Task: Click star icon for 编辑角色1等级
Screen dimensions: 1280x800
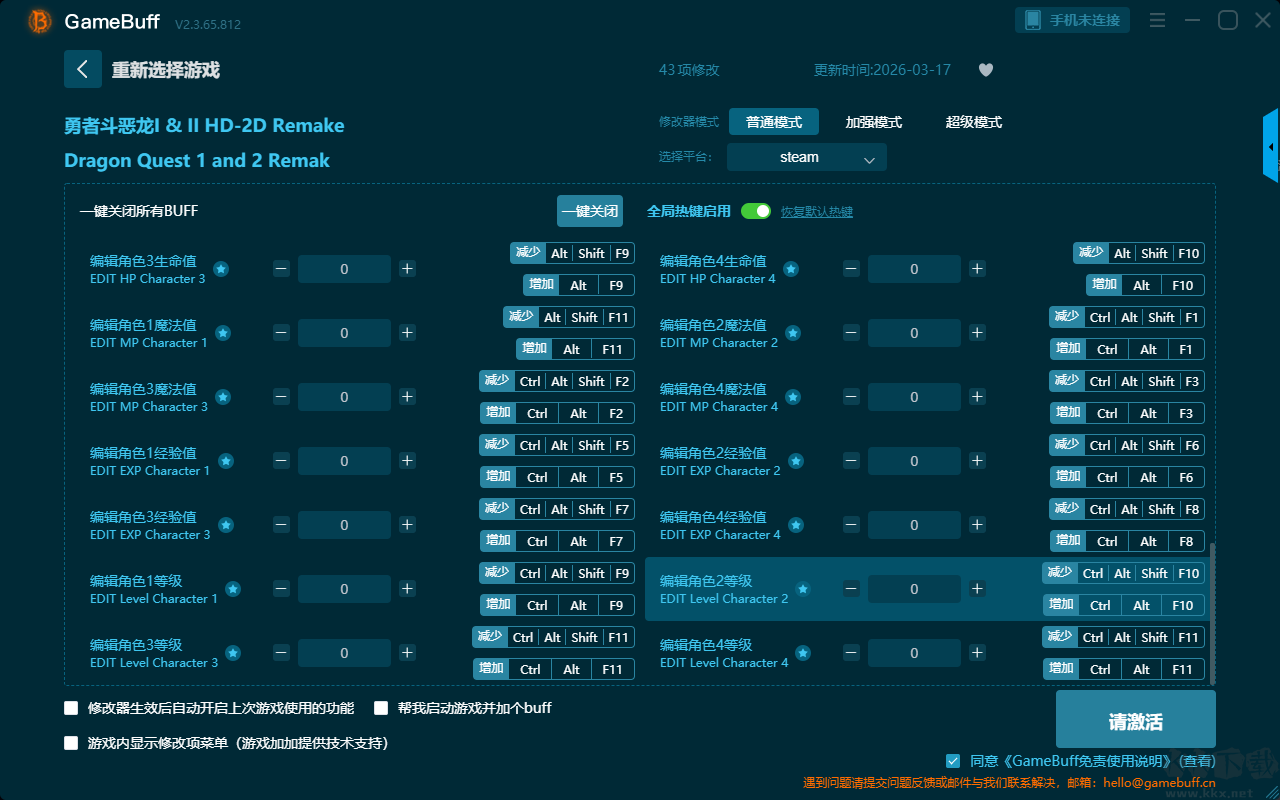Action: [x=233, y=589]
